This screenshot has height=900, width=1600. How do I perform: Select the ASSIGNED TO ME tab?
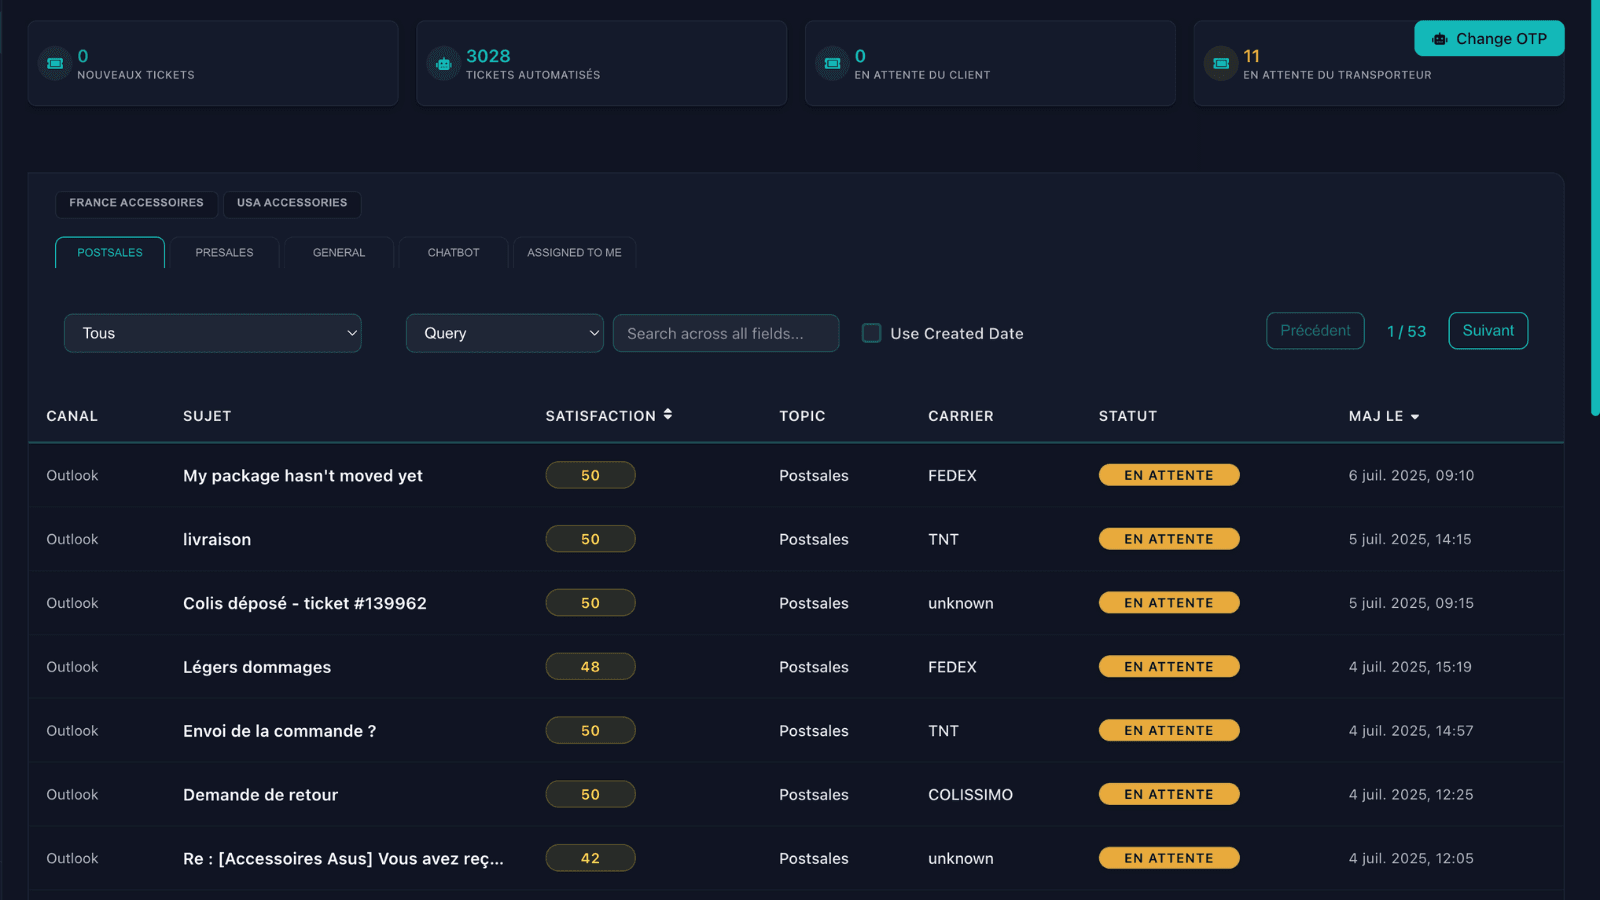pyautogui.click(x=574, y=252)
